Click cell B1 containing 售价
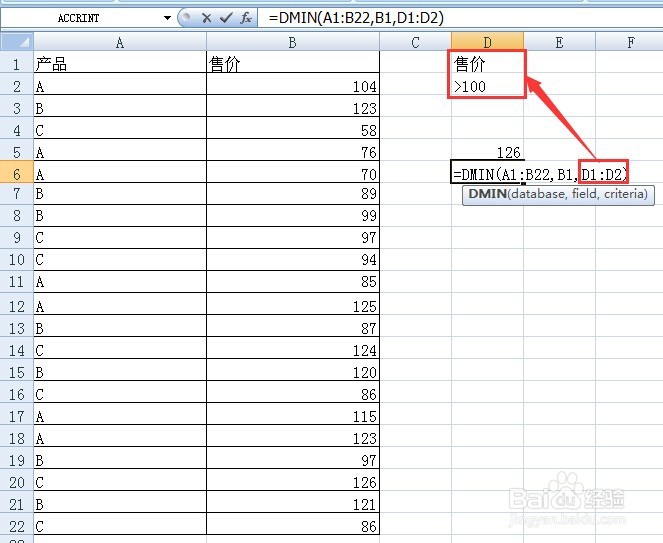This screenshot has height=543, width=663. coord(293,63)
